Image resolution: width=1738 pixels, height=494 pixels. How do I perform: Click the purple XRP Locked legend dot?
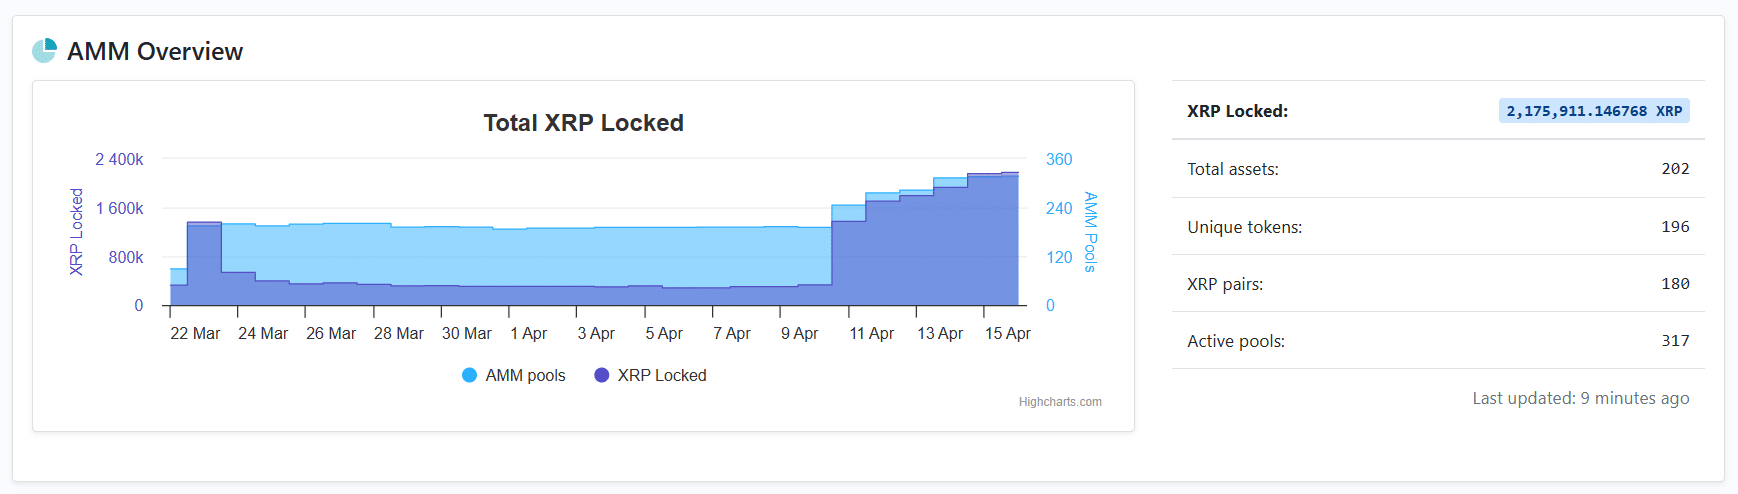(601, 375)
